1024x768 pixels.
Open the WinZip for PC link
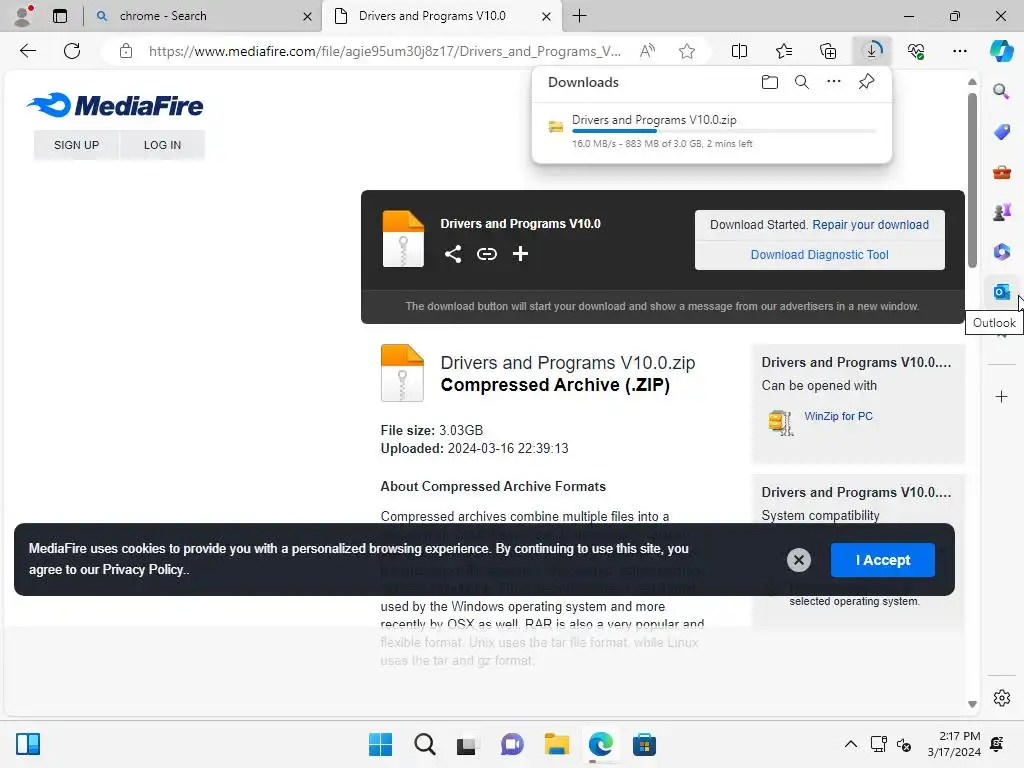coord(839,416)
